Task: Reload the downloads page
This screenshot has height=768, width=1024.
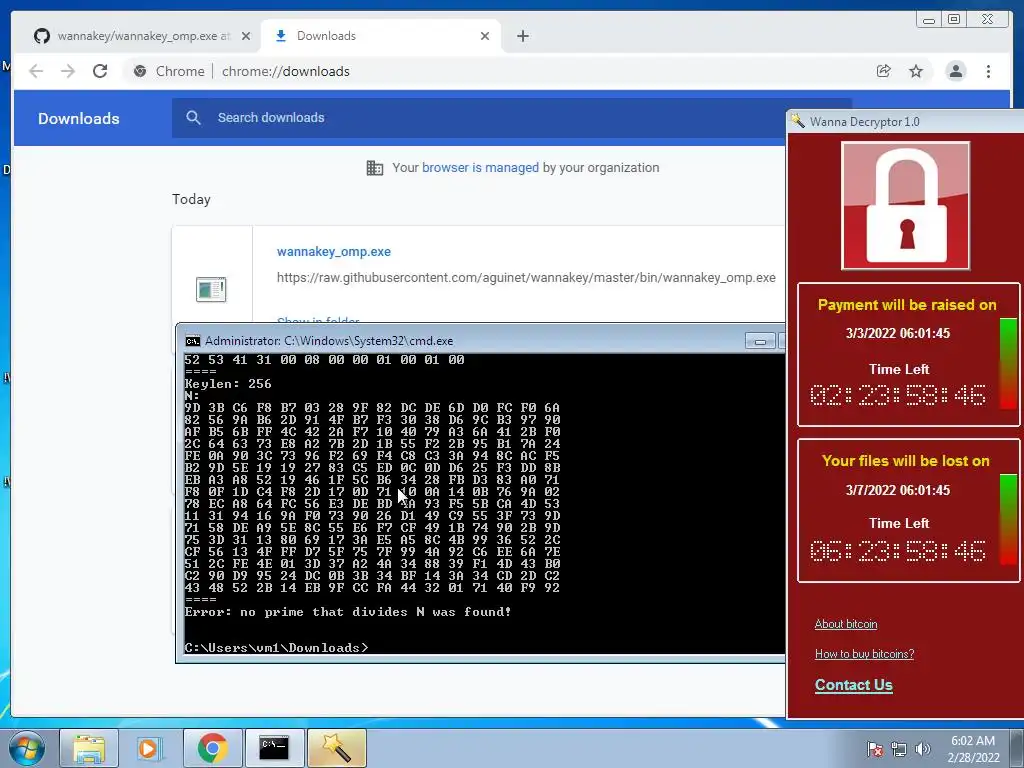Action: click(x=100, y=71)
